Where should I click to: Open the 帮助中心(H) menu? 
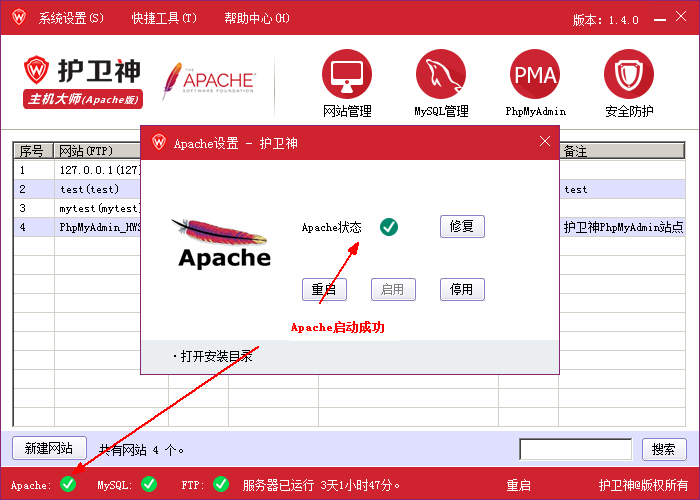257,19
